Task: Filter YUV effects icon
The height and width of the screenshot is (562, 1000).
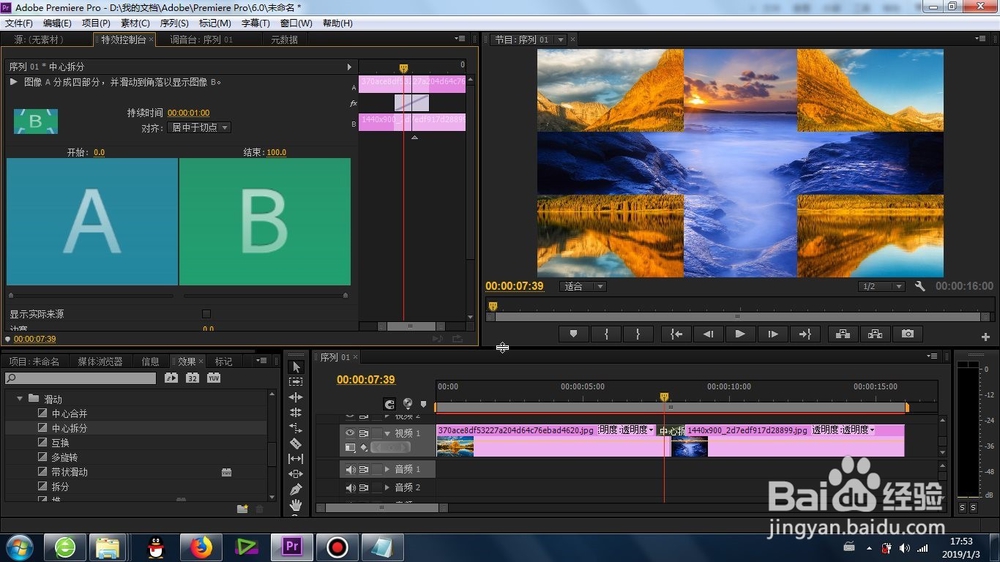Action: pyautogui.click(x=214, y=378)
